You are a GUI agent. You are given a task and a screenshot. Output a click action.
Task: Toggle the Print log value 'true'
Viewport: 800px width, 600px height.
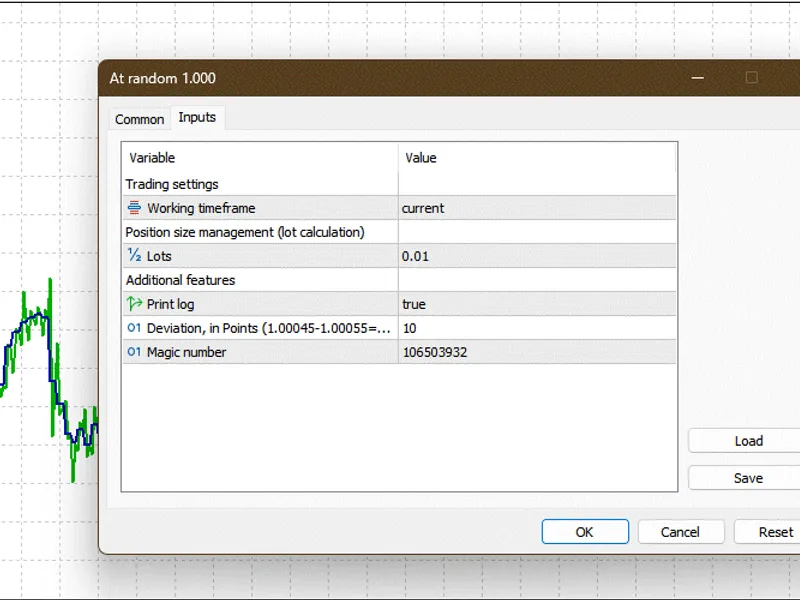[537, 304]
